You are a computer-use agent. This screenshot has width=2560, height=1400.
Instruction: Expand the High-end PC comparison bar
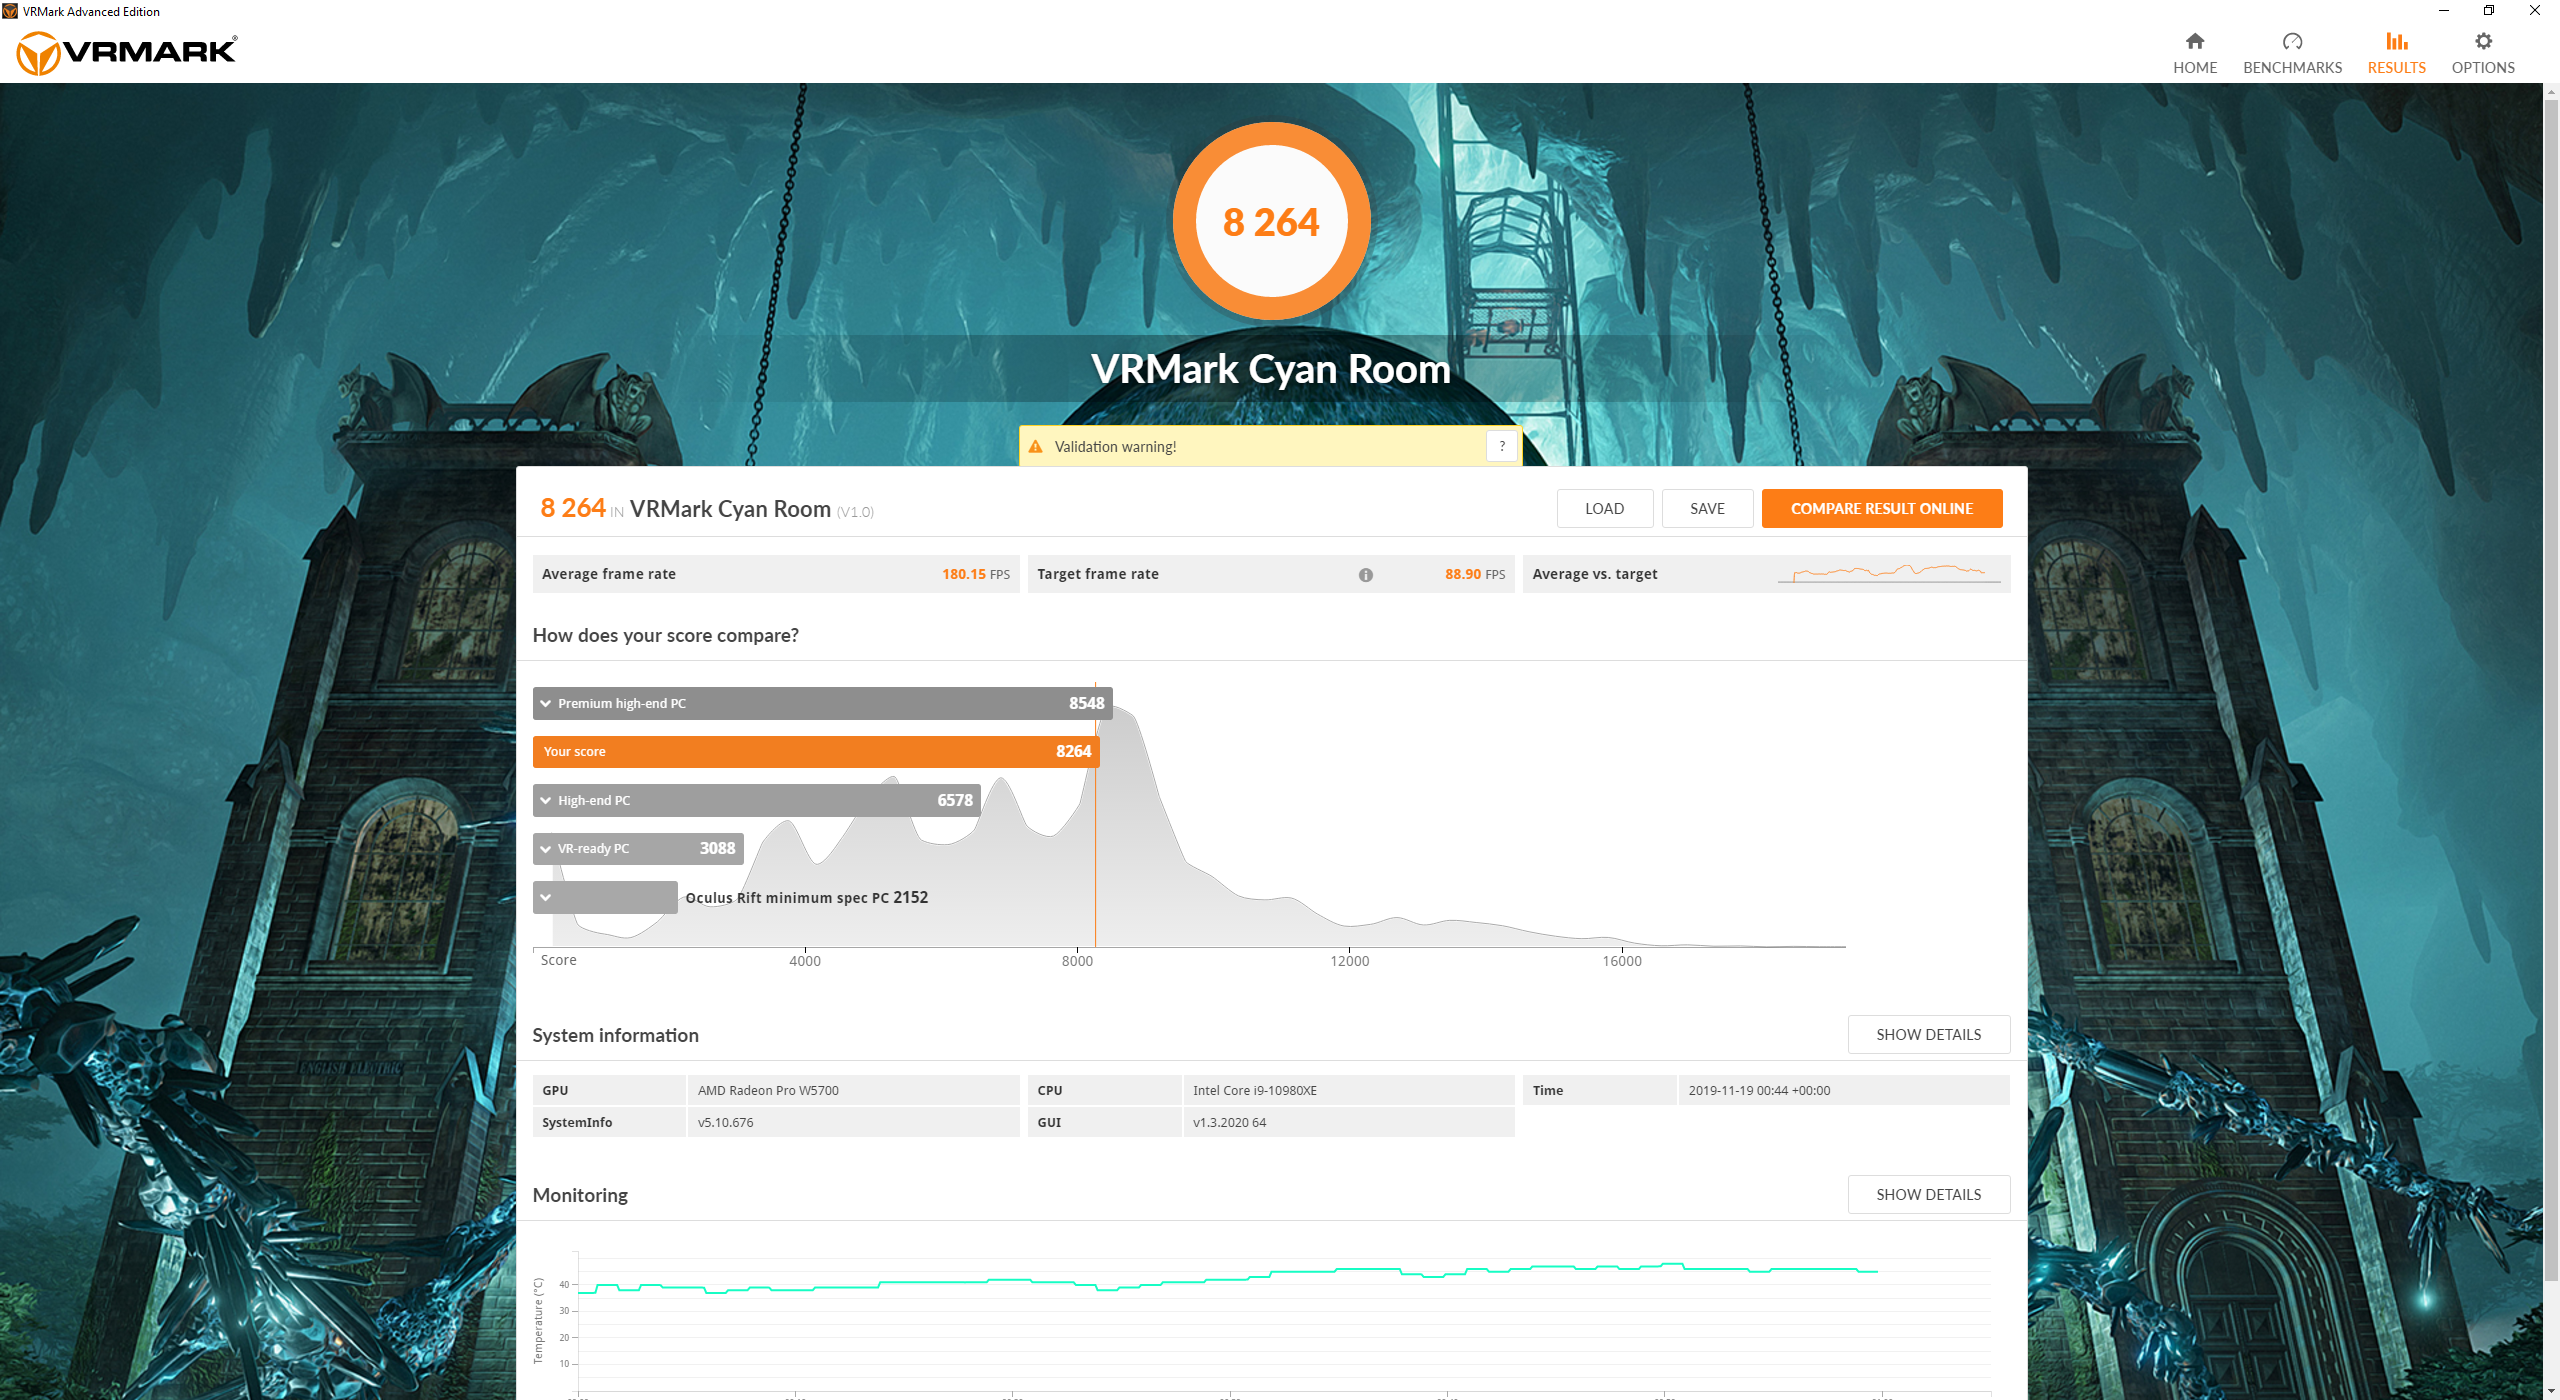click(546, 801)
